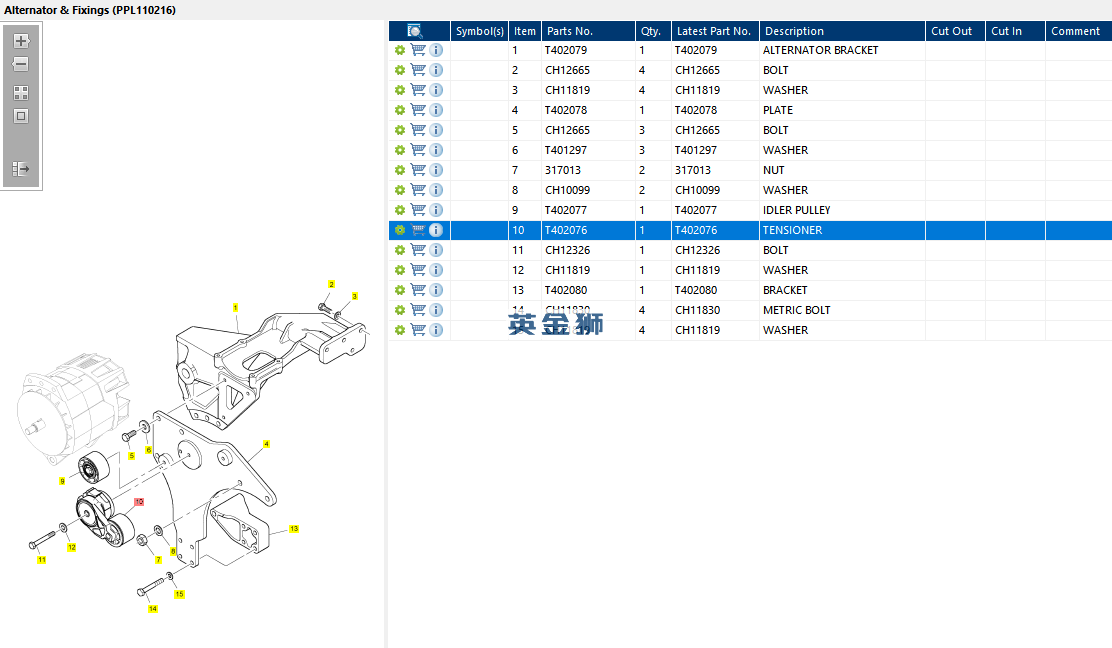Screen dimensions: 1112x648
Task: Select part number T402080 in Parts No.
Action: click(x=566, y=290)
